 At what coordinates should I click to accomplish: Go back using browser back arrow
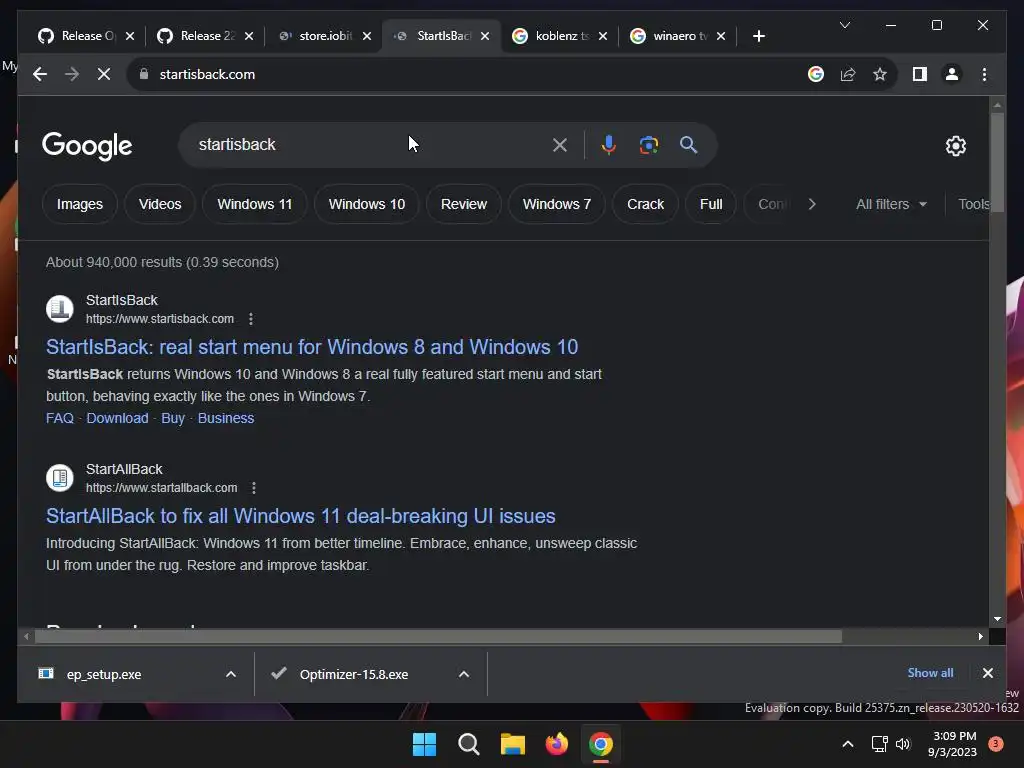click(x=40, y=74)
